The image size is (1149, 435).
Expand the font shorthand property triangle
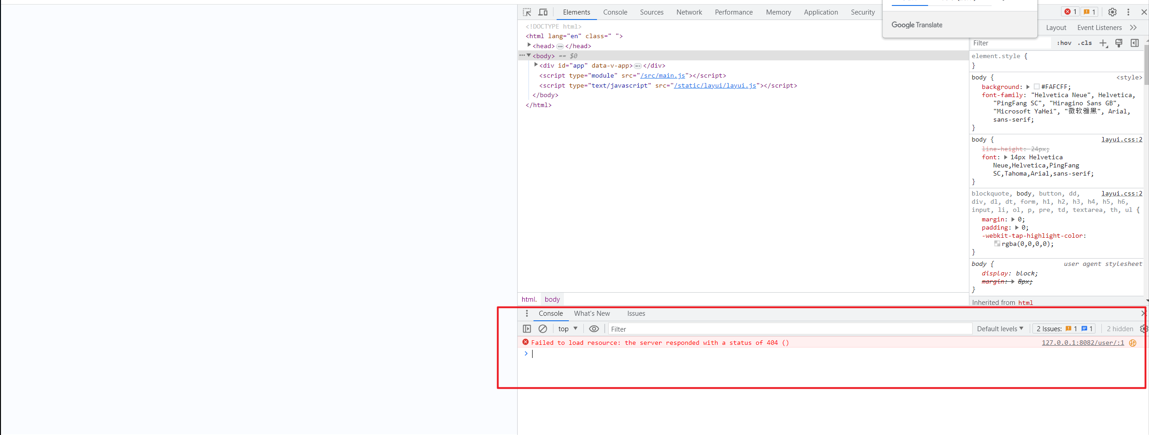(1007, 157)
